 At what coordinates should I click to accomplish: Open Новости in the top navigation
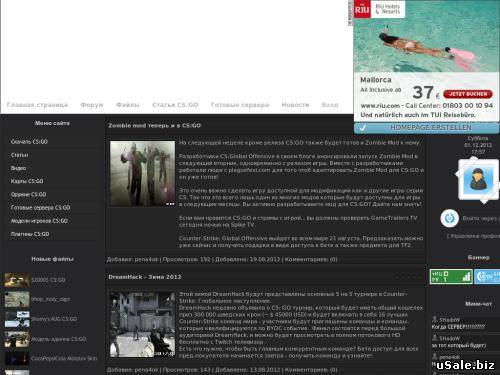[295, 105]
